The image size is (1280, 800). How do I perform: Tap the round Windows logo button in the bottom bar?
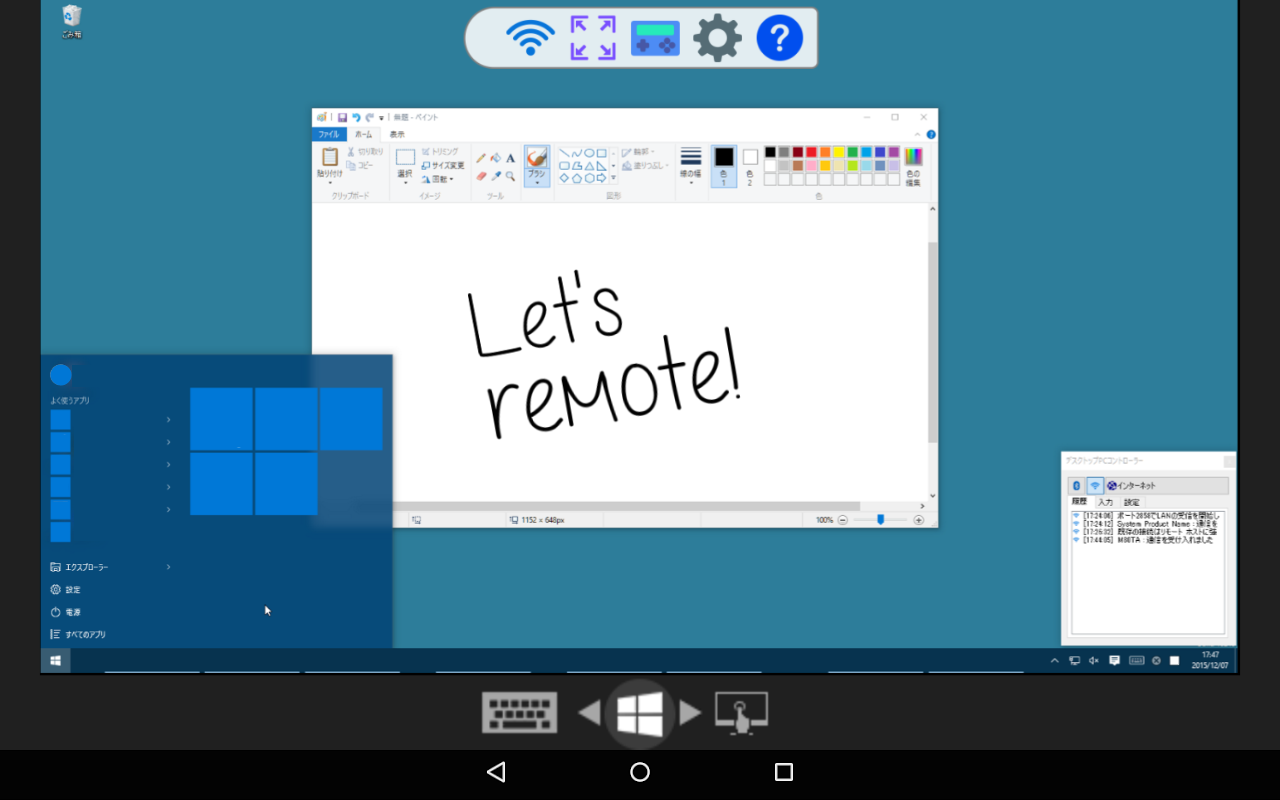click(640, 713)
